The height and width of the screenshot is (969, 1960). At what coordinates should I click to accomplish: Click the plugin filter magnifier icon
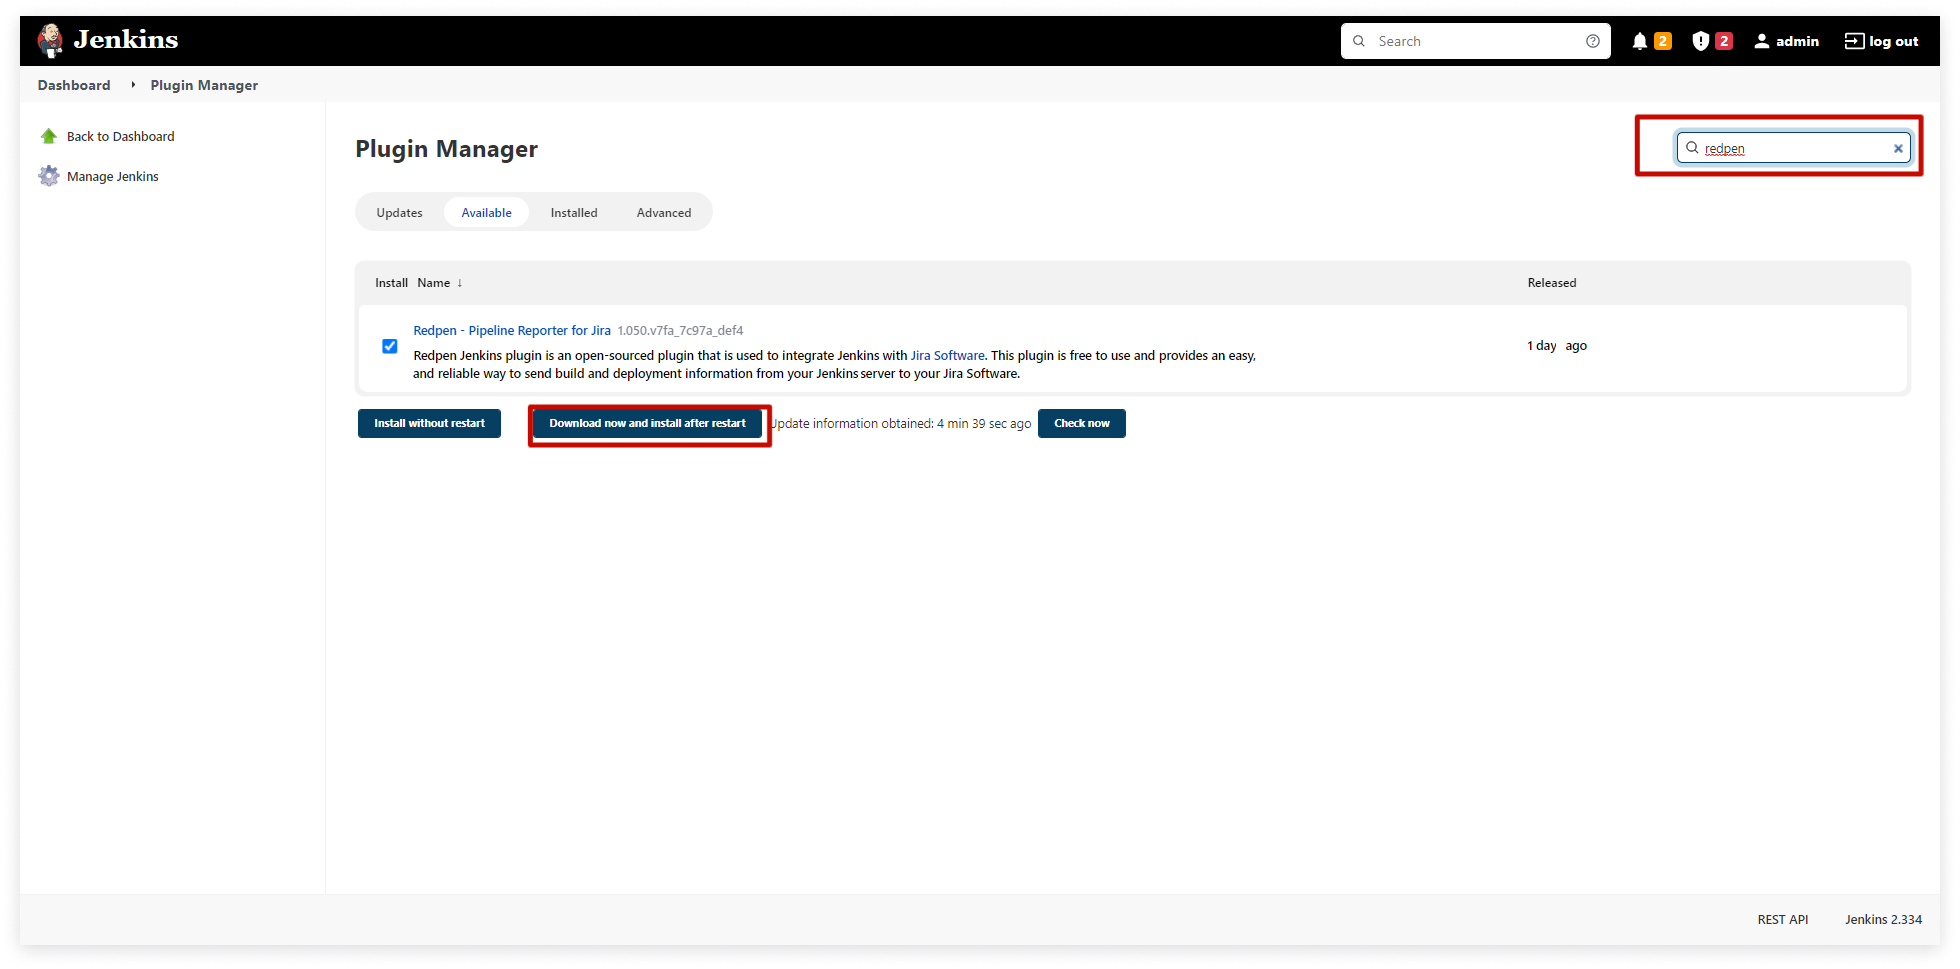pyautogui.click(x=1692, y=147)
